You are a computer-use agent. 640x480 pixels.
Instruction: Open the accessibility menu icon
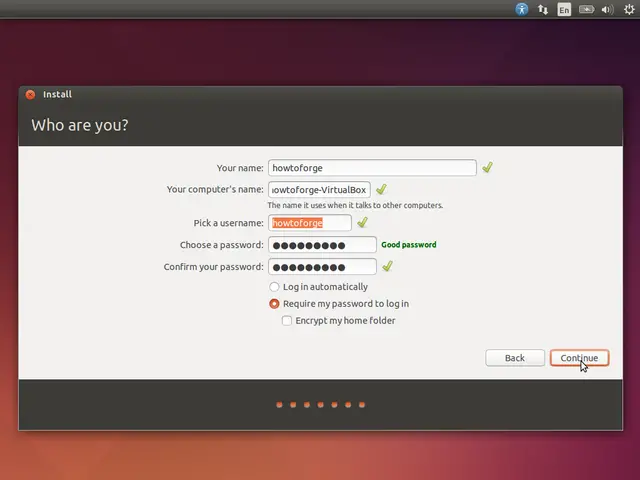(522, 9)
